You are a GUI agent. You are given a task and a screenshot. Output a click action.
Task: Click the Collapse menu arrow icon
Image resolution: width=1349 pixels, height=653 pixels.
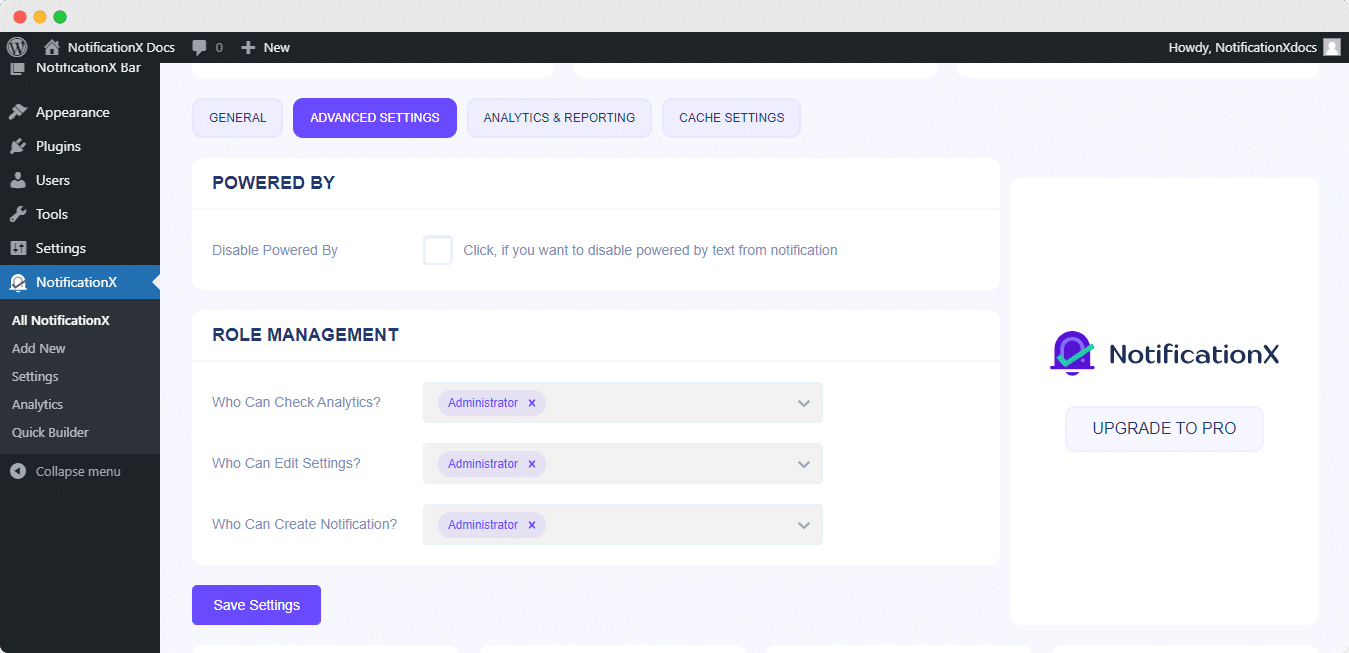point(18,471)
